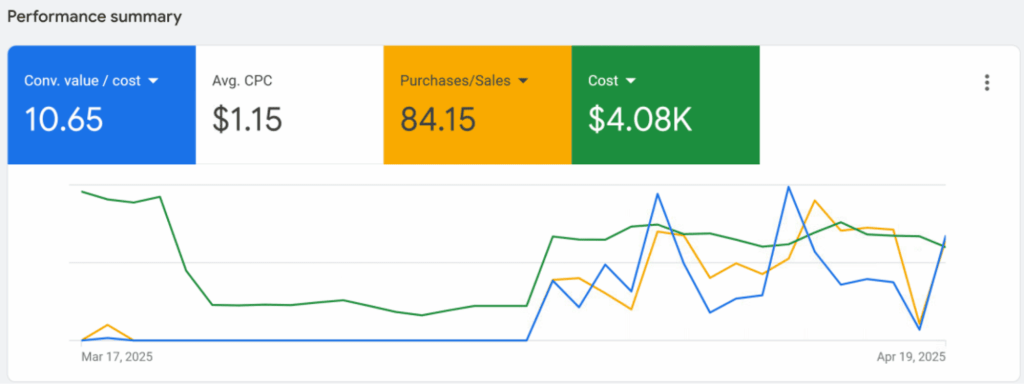Select the Avg. CPC metric card
Screen dimensions: 1024x384
pos(289,104)
